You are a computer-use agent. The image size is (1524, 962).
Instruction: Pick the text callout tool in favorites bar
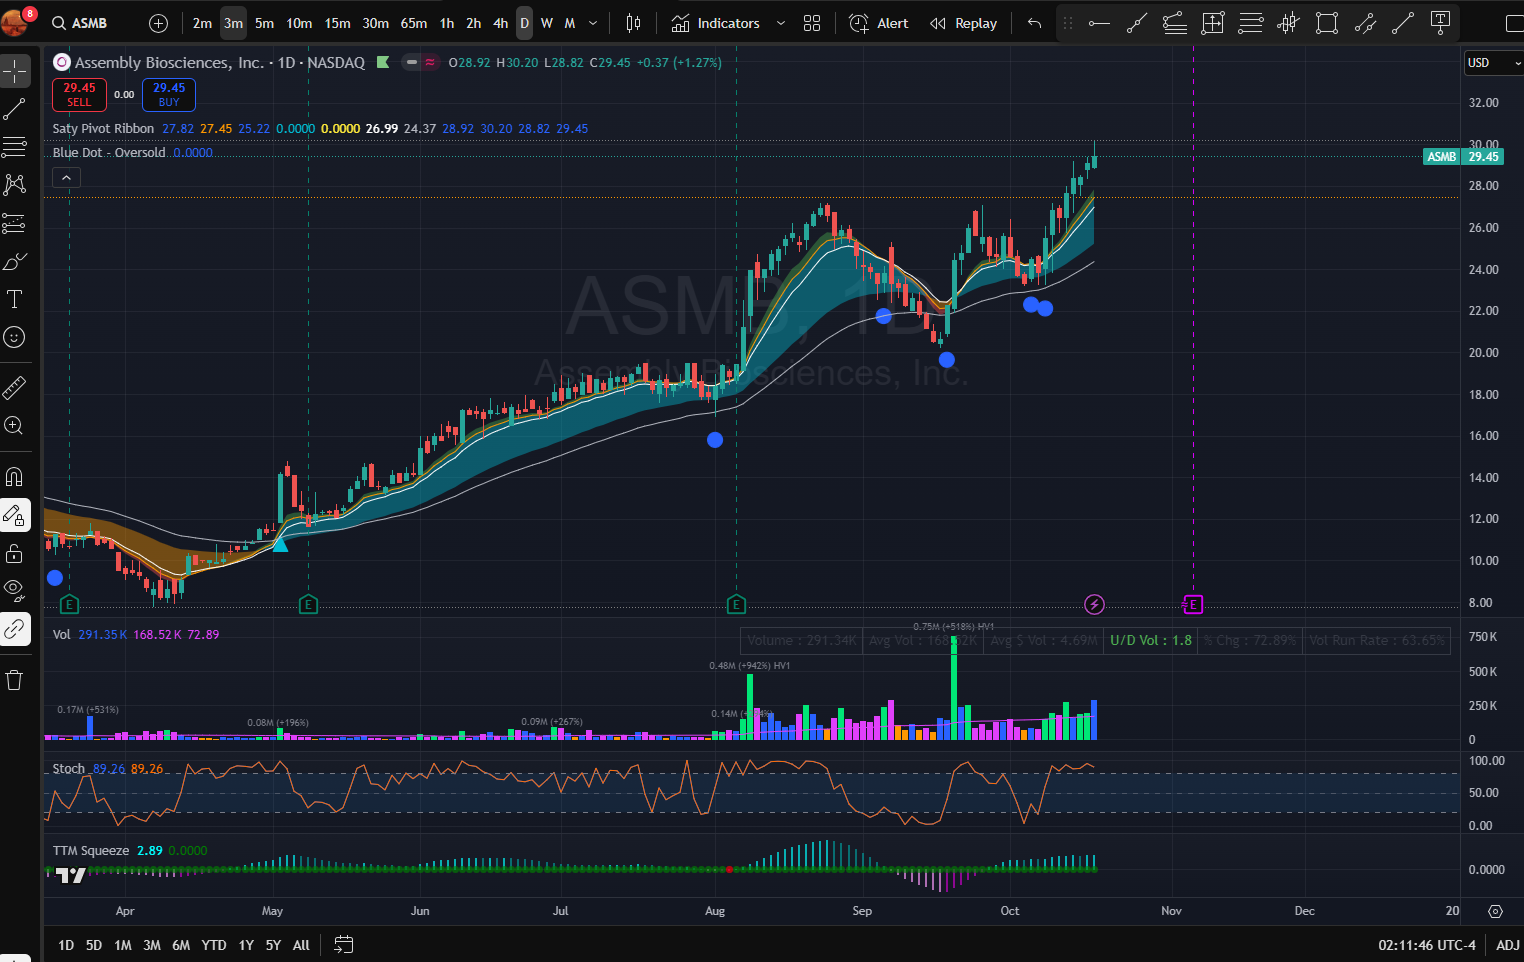click(x=1441, y=23)
